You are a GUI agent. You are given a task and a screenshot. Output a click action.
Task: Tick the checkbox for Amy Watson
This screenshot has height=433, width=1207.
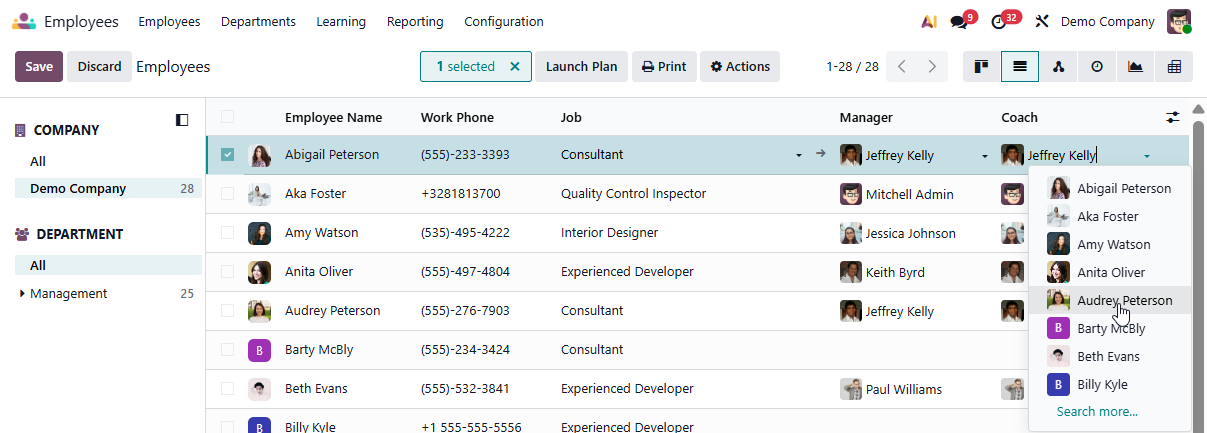tap(228, 233)
